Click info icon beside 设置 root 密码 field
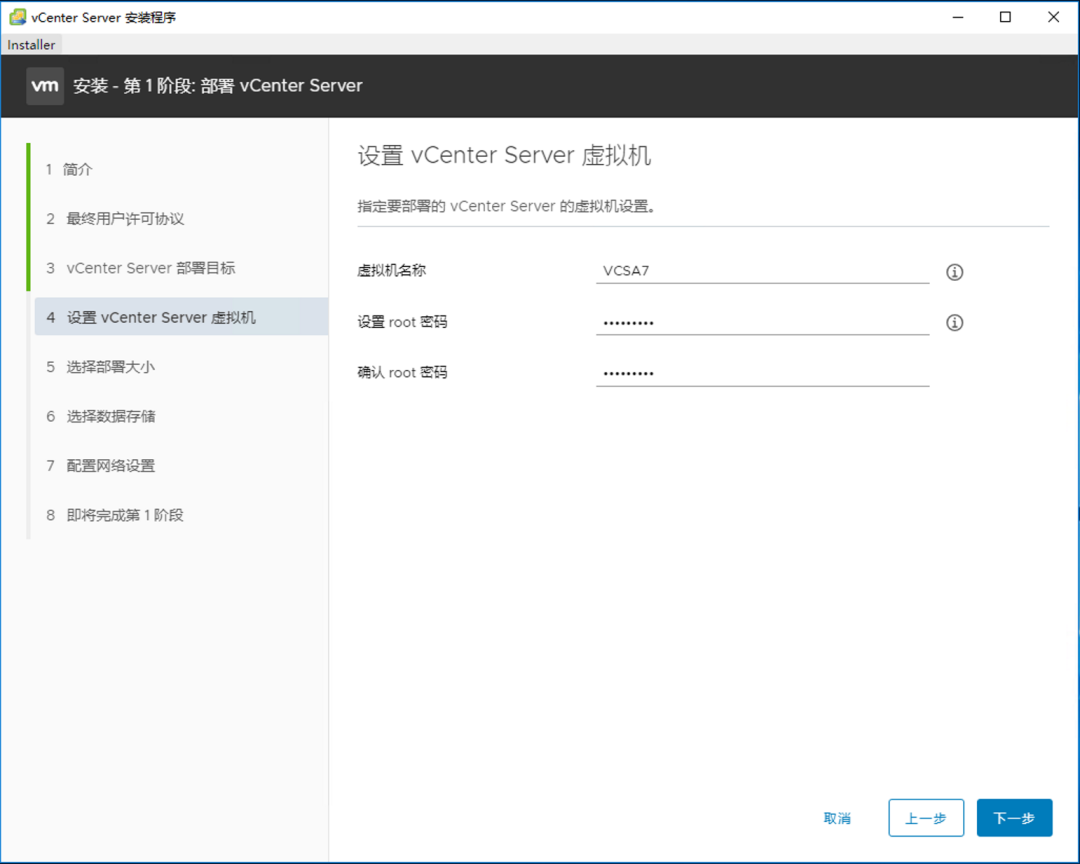The image size is (1080, 864). click(954, 322)
